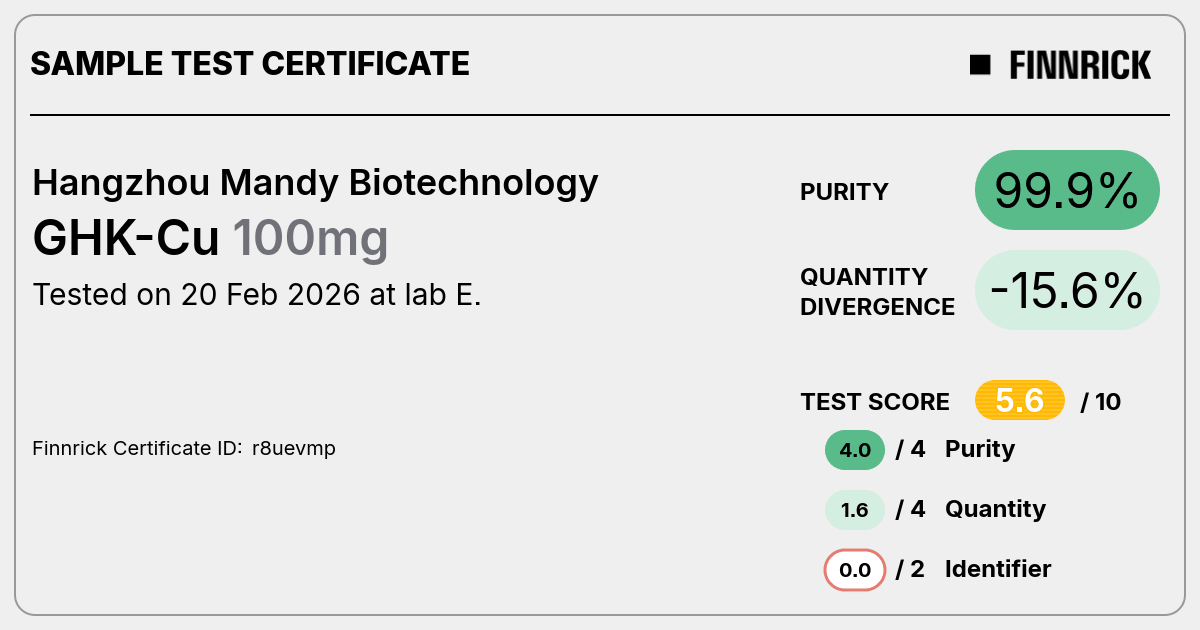The image size is (1200, 630).
Task: Click the test date 20 Feb 2026 line
Action: click(x=257, y=295)
